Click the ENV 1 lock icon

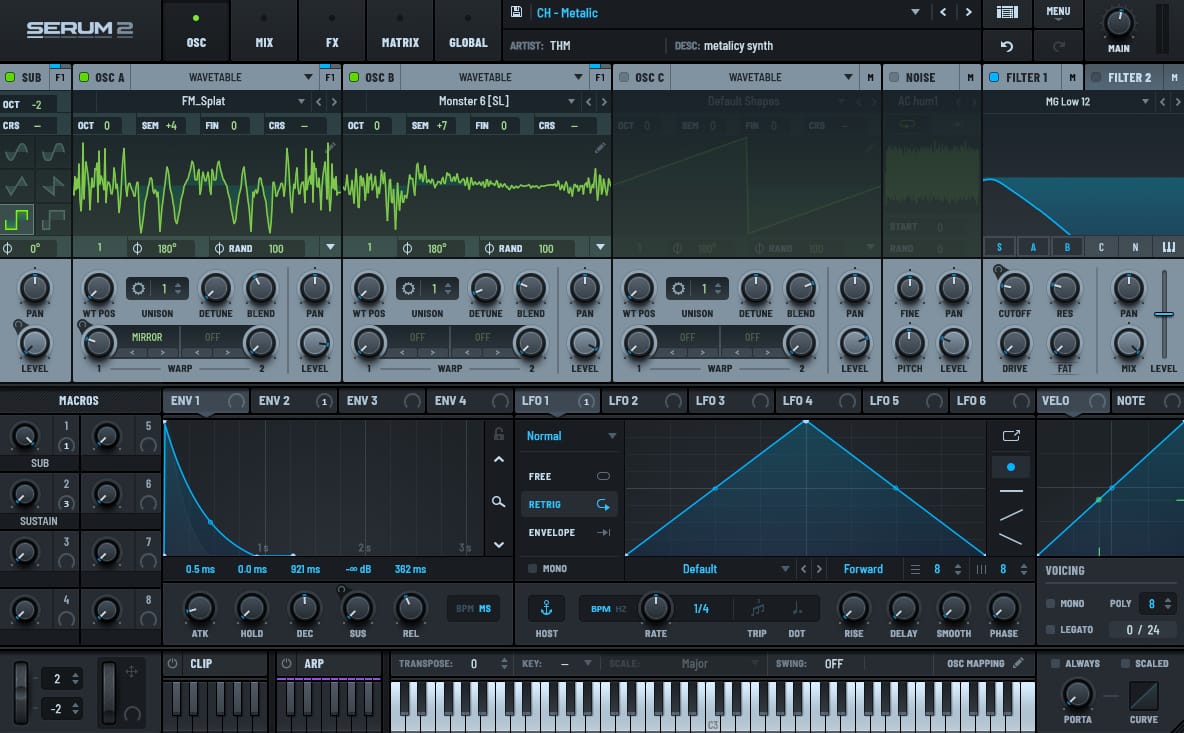[x=498, y=434]
